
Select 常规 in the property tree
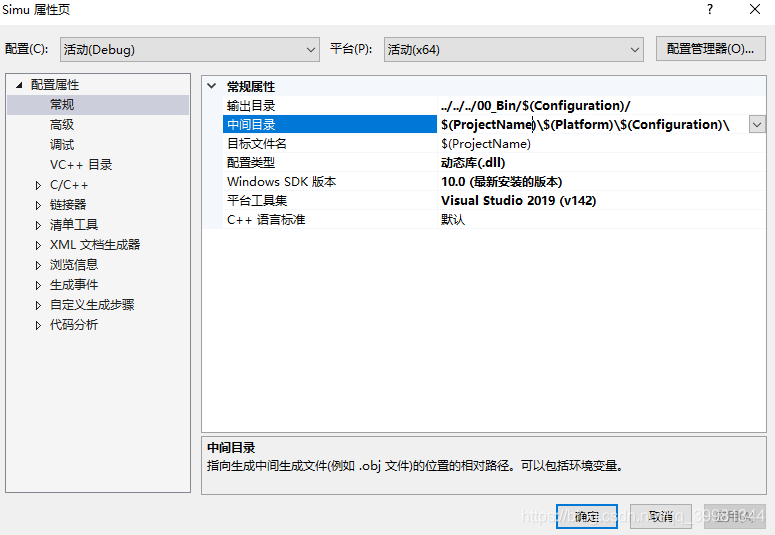coord(62,105)
